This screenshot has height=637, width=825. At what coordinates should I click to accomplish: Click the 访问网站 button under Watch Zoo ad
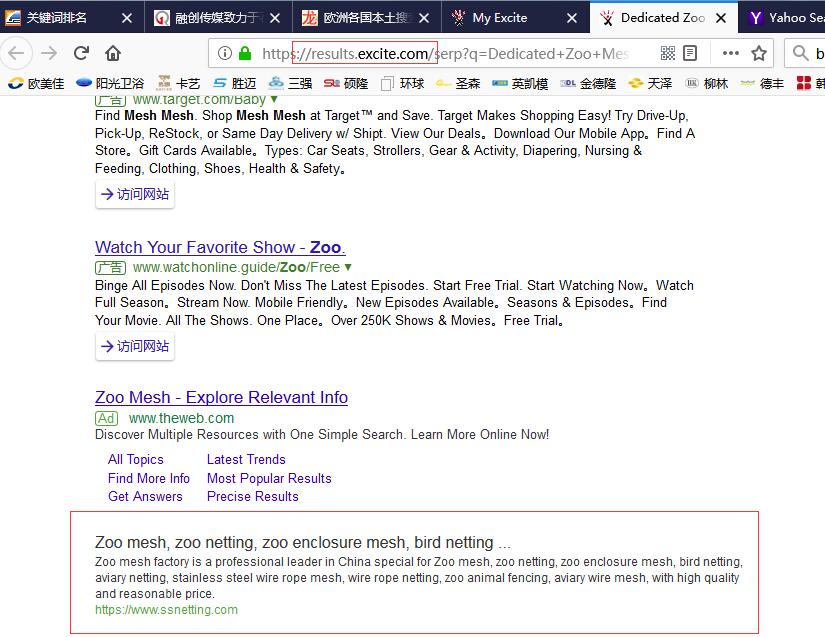[x=135, y=347]
